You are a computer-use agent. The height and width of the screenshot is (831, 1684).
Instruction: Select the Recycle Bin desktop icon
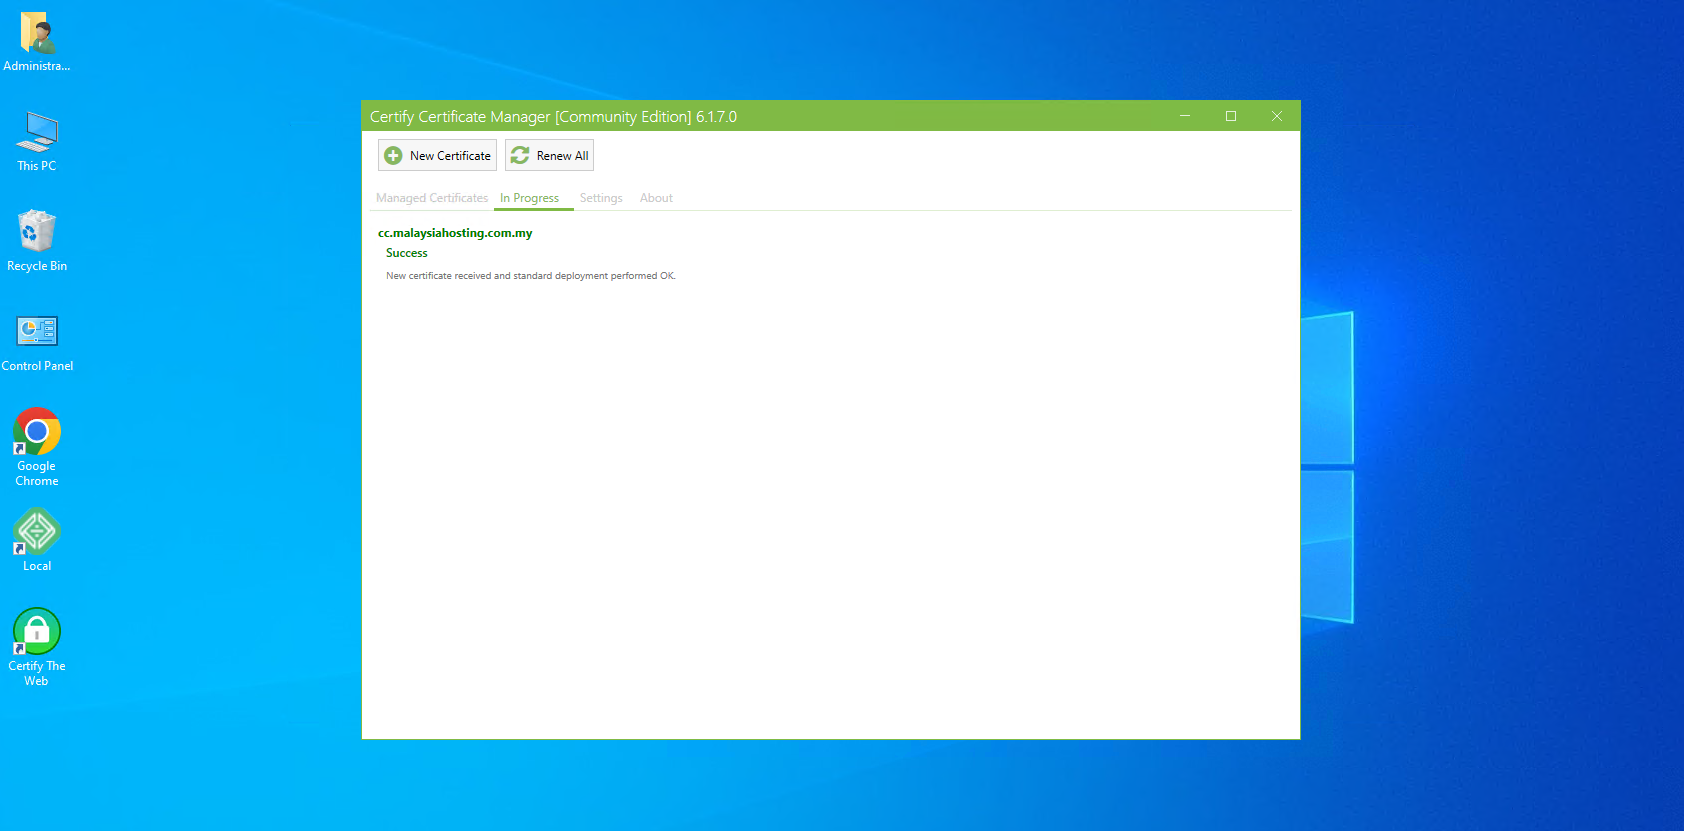point(37,241)
